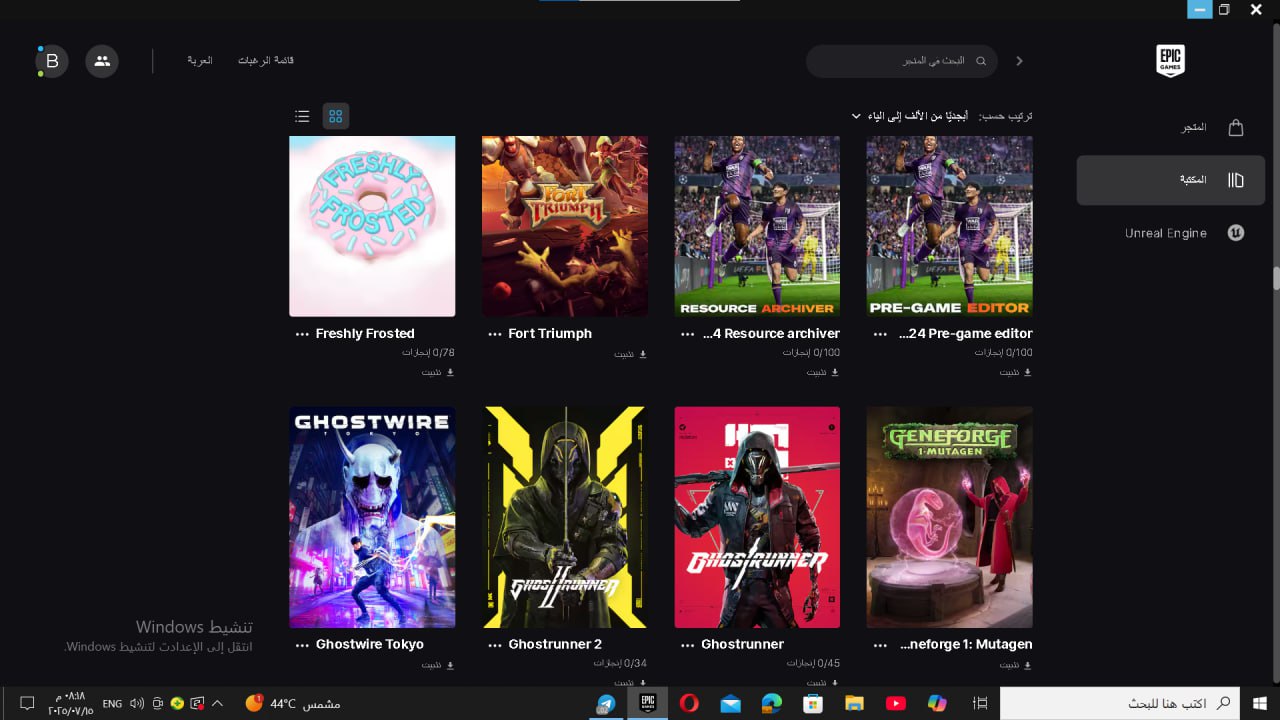Viewport: 1280px width, 720px height.
Task: Click the '...24 Pre-game editor' title text
Action: tap(966, 334)
